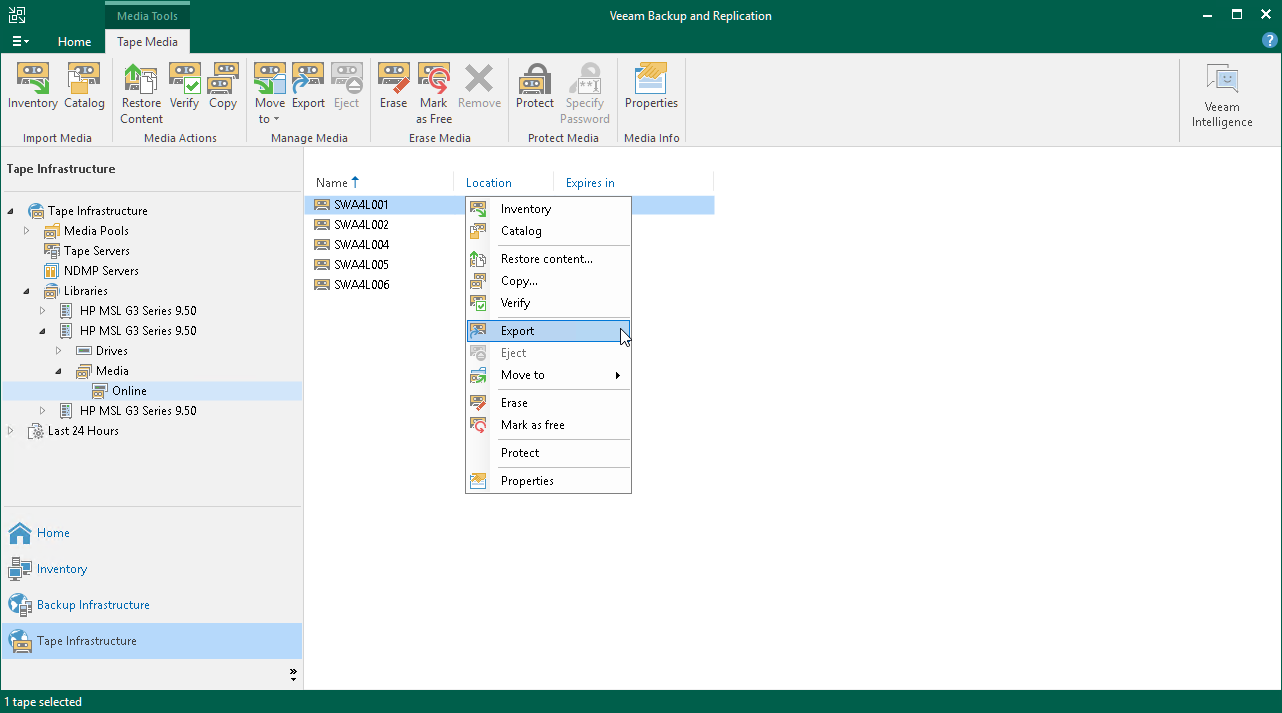Select Copy... in the context menu

tap(549, 281)
